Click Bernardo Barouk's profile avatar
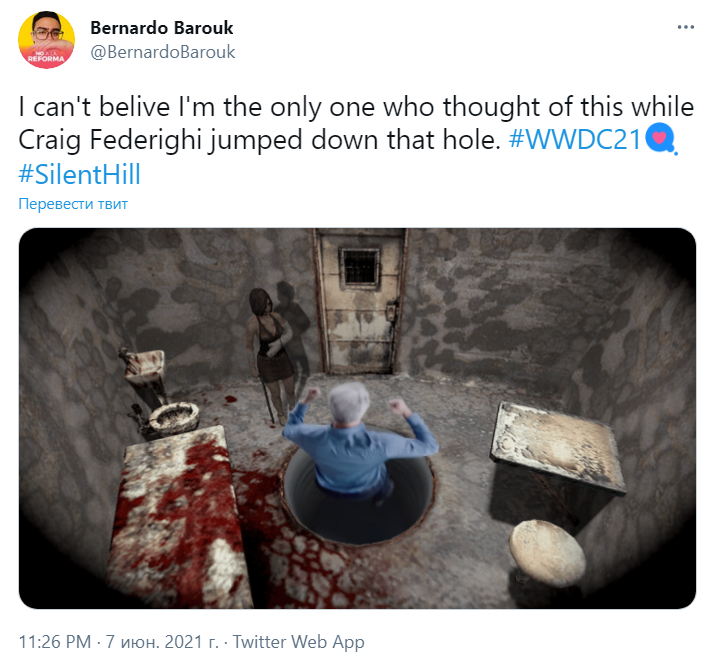This screenshot has width=716, height=666. tap(46, 40)
